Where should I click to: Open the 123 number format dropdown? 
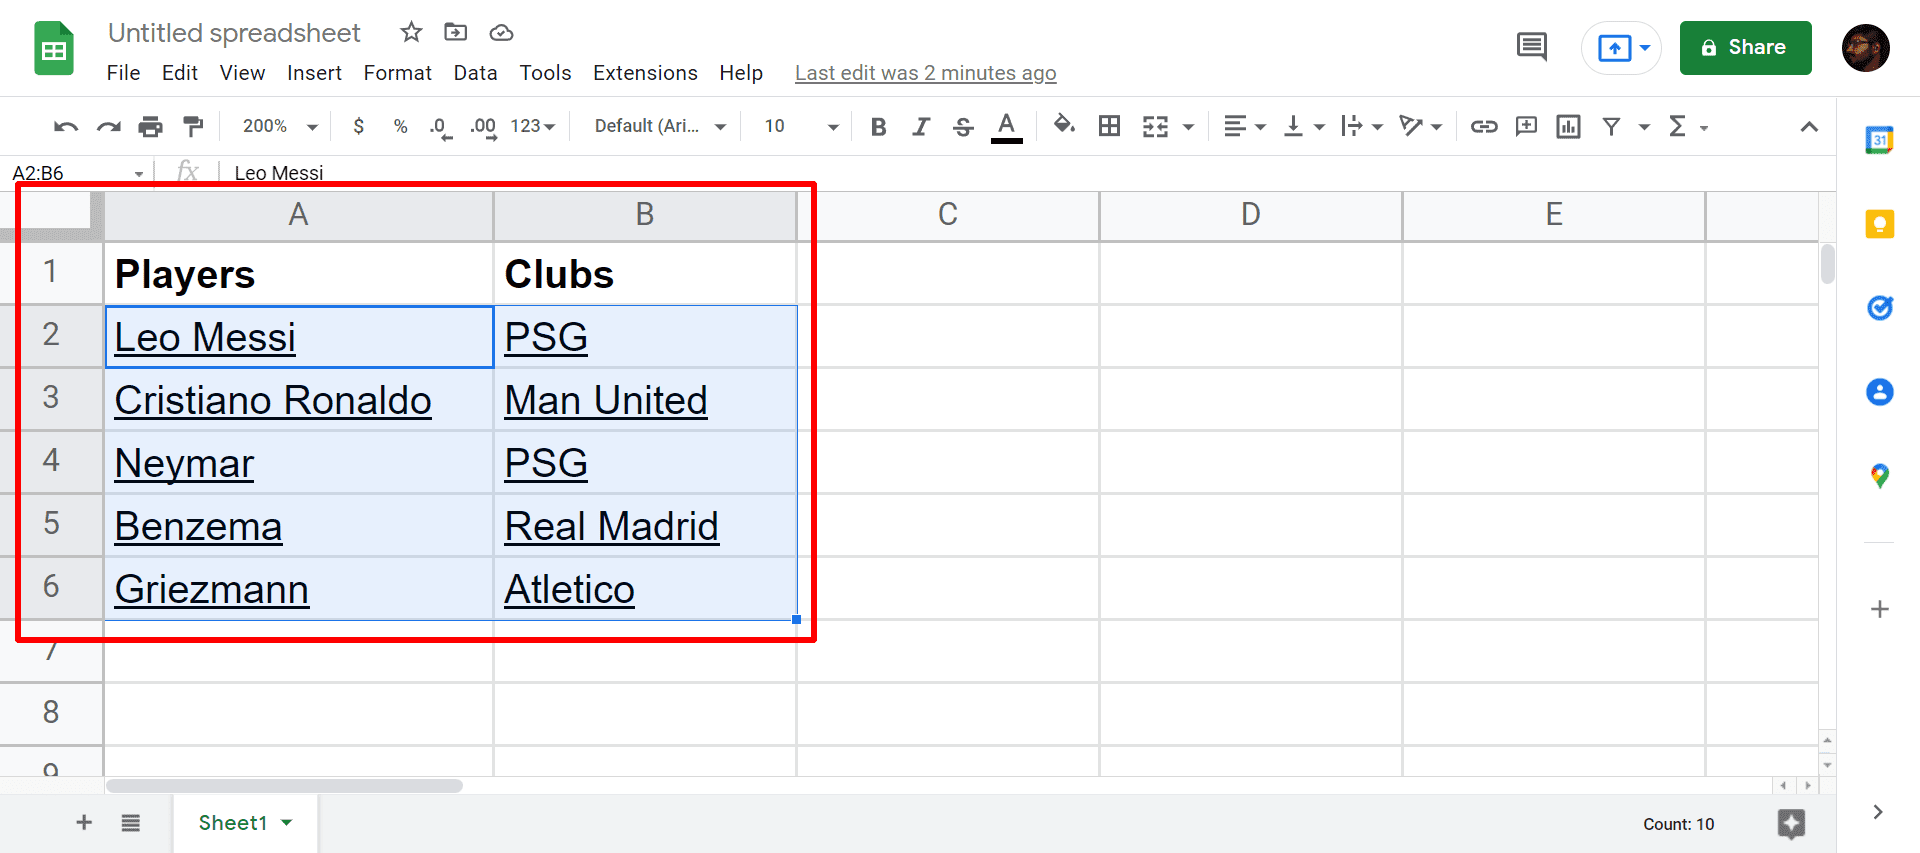click(532, 126)
